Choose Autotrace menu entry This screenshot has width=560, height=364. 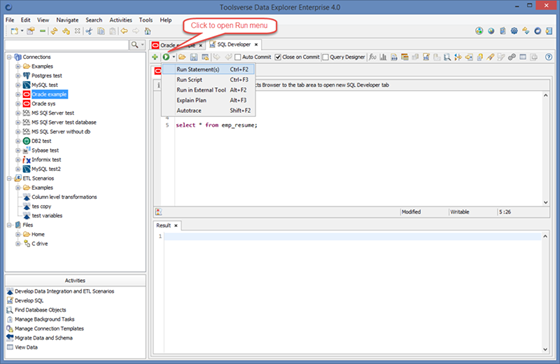pos(208,111)
